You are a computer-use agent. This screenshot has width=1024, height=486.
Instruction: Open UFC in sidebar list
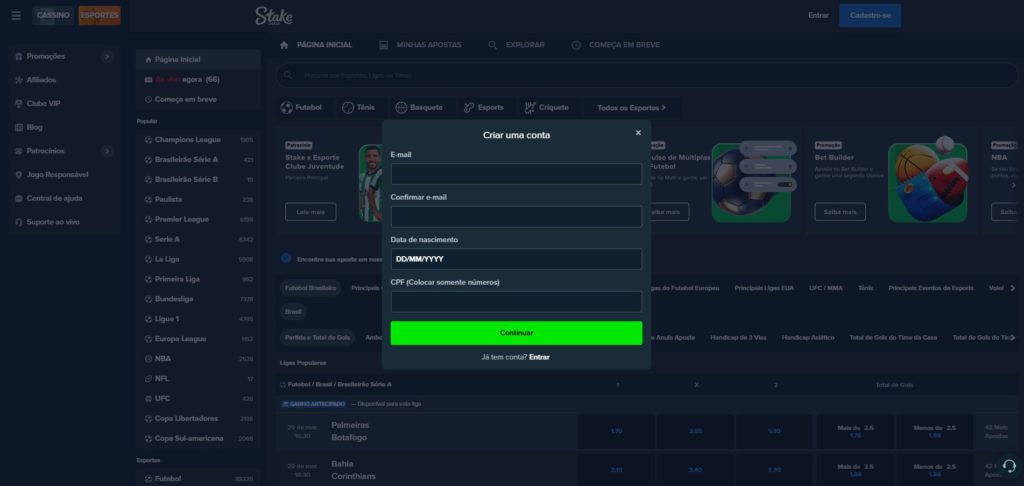point(198,398)
